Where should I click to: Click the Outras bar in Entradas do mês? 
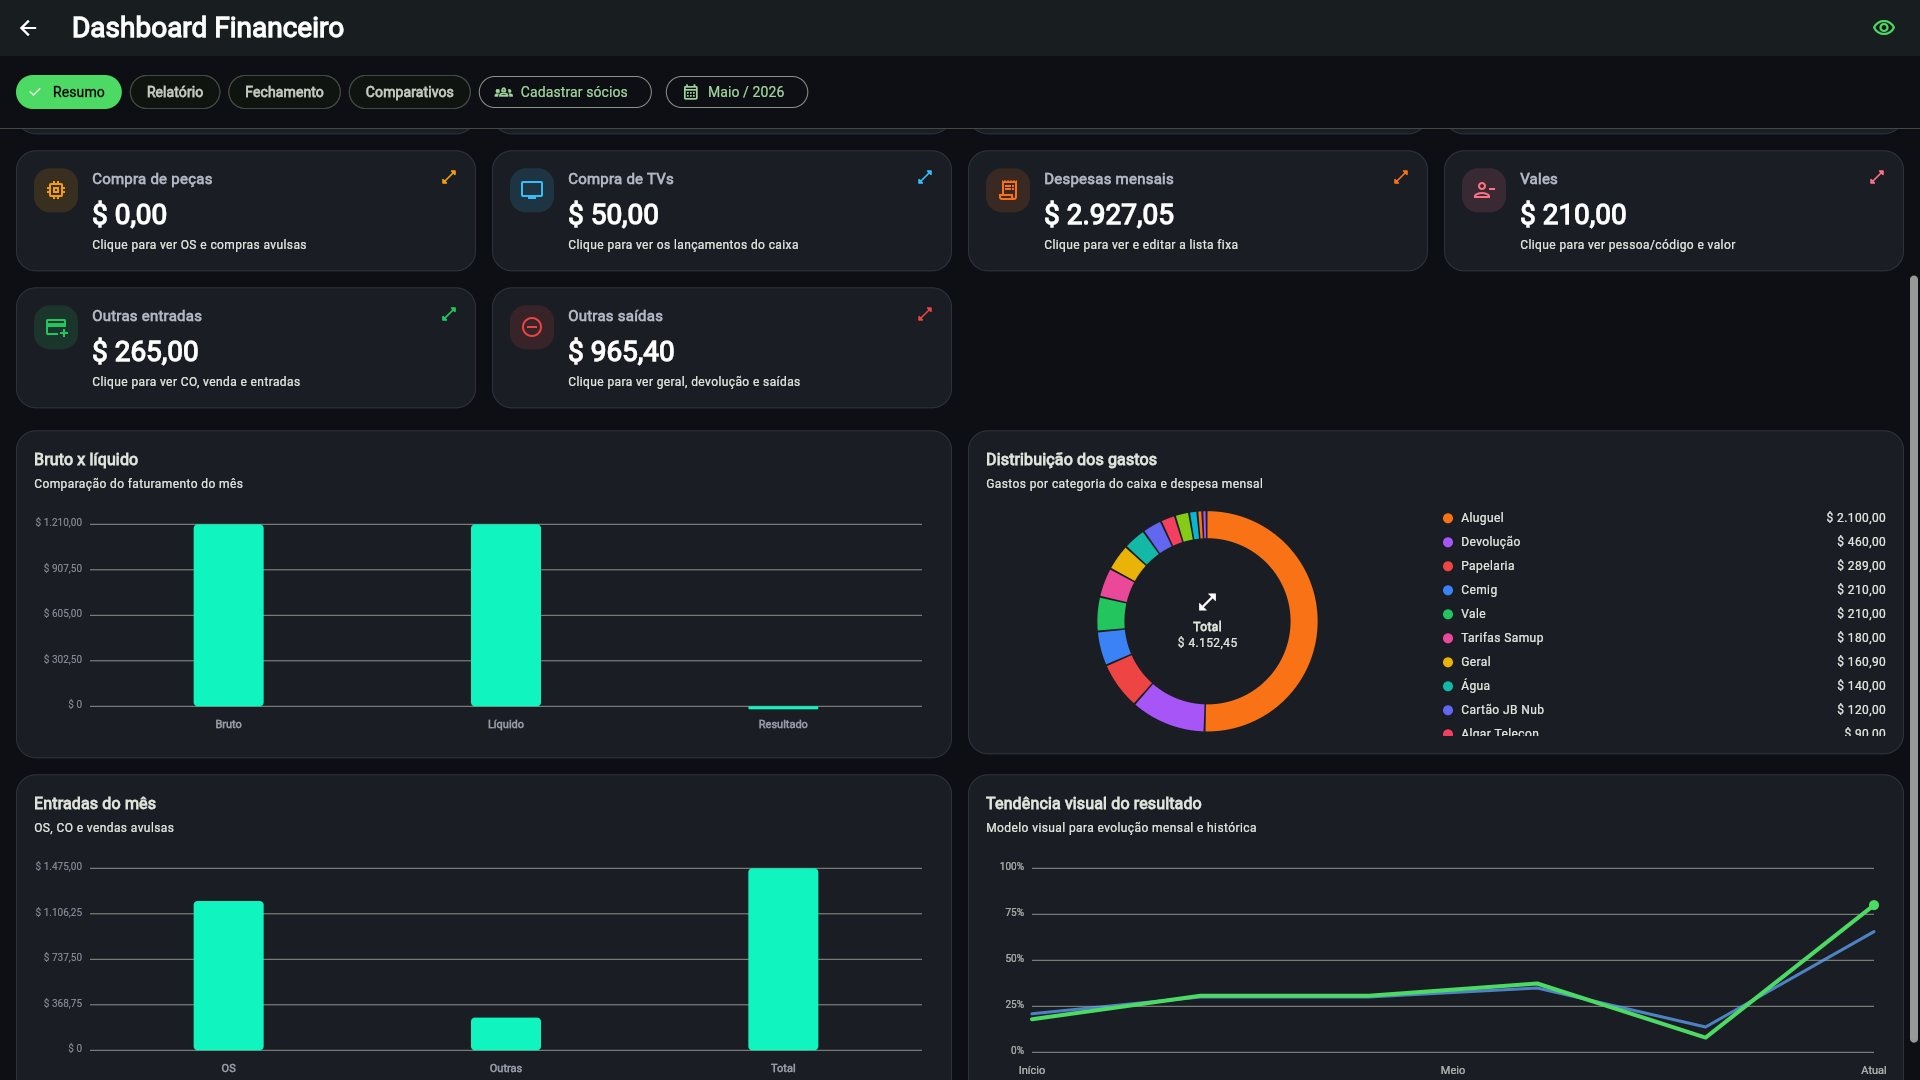coord(506,1034)
